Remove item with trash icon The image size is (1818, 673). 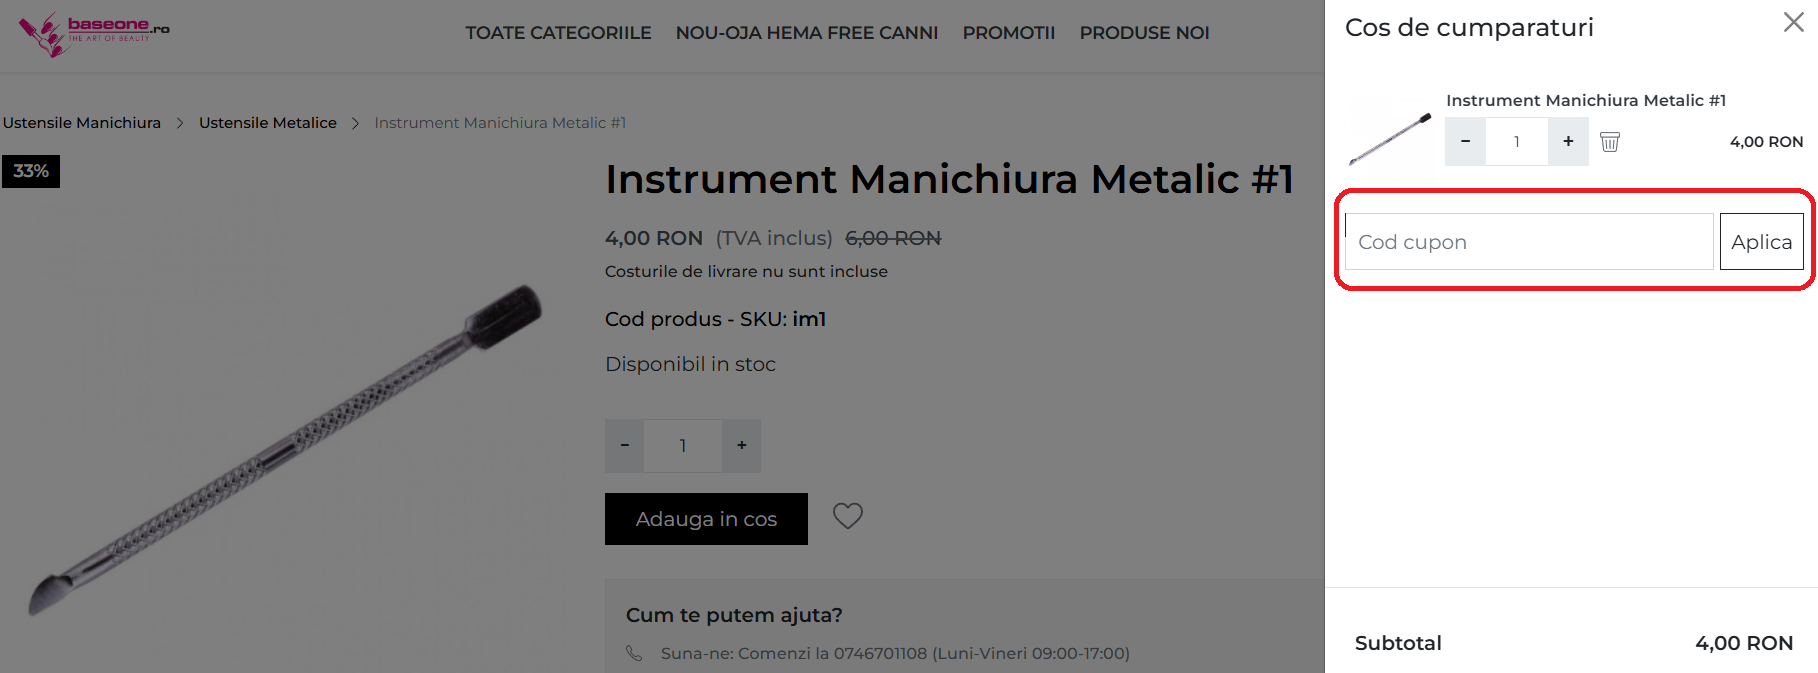(x=1610, y=142)
